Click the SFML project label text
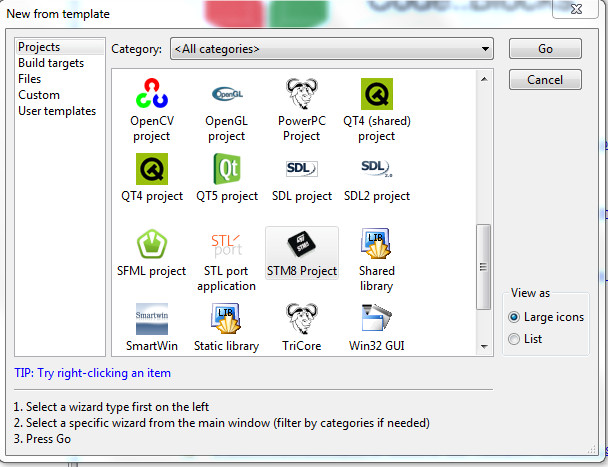The width and height of the screenshot is (608, 467). (x=152, y=271)
